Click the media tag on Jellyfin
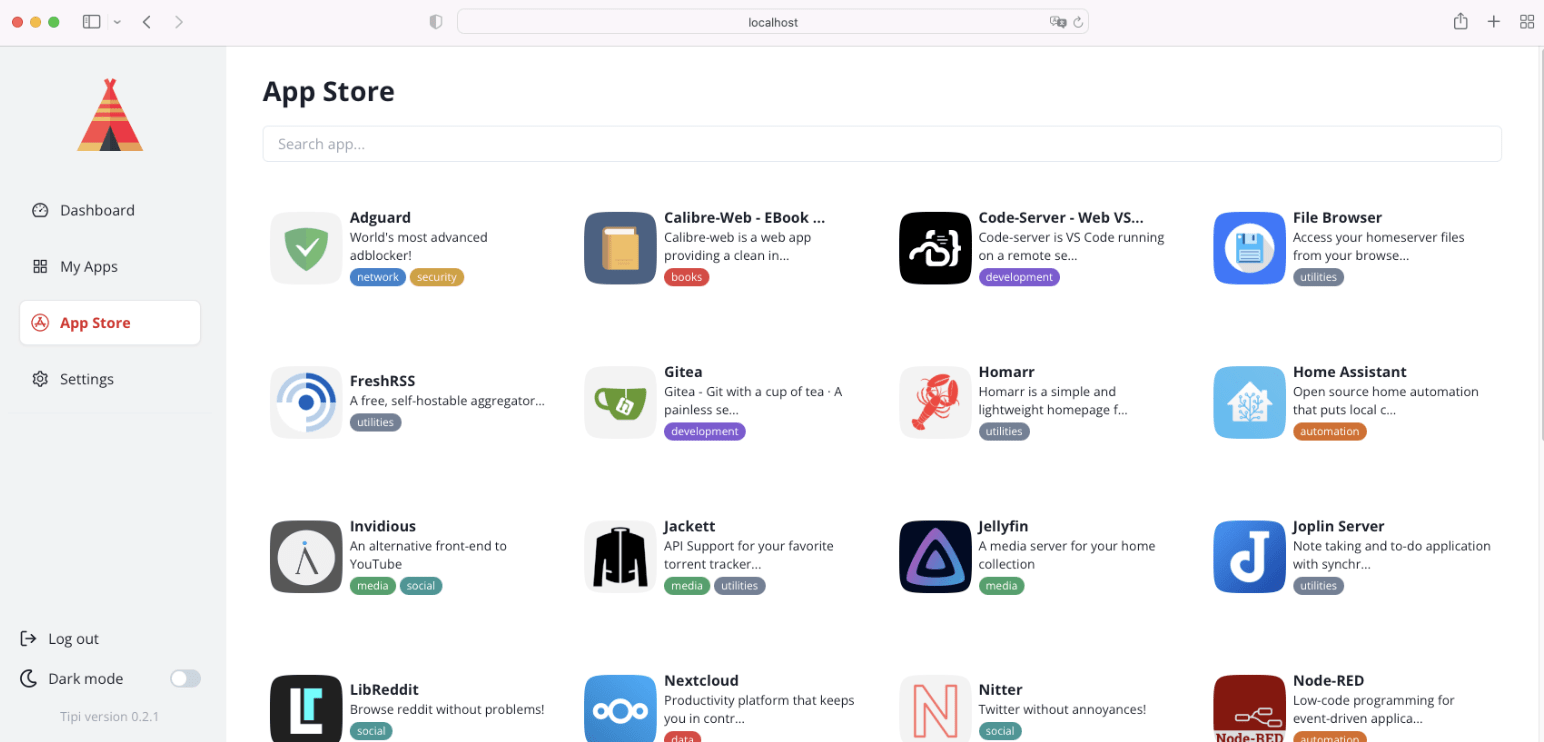 (x=1001, y=586)
